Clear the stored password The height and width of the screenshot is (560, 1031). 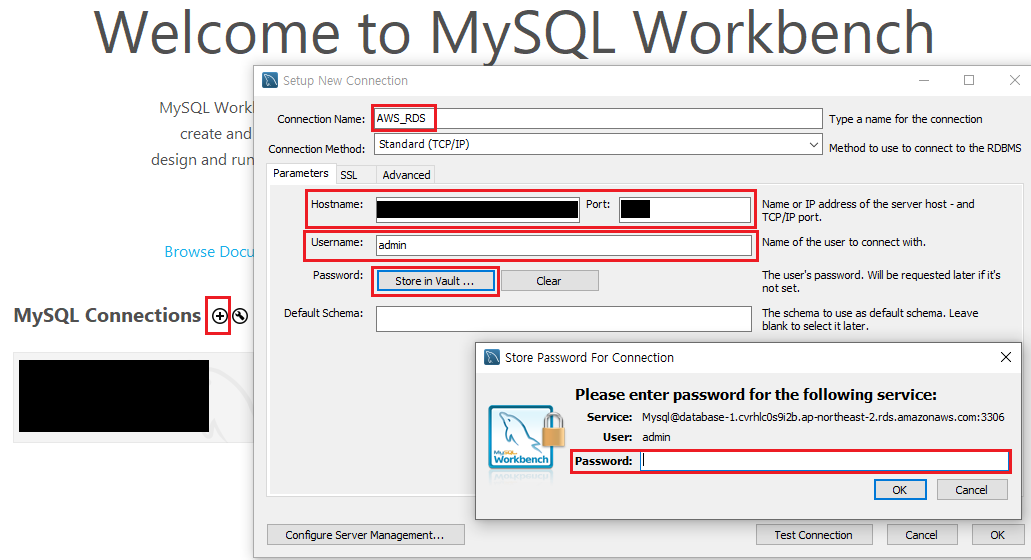click(549, 281)
